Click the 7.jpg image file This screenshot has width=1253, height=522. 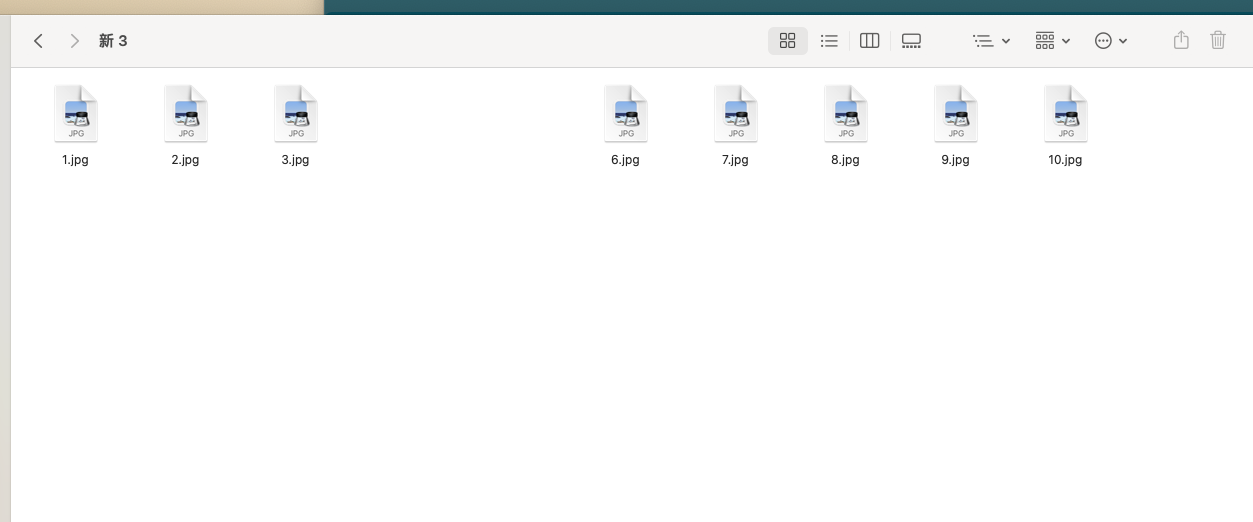736,114
